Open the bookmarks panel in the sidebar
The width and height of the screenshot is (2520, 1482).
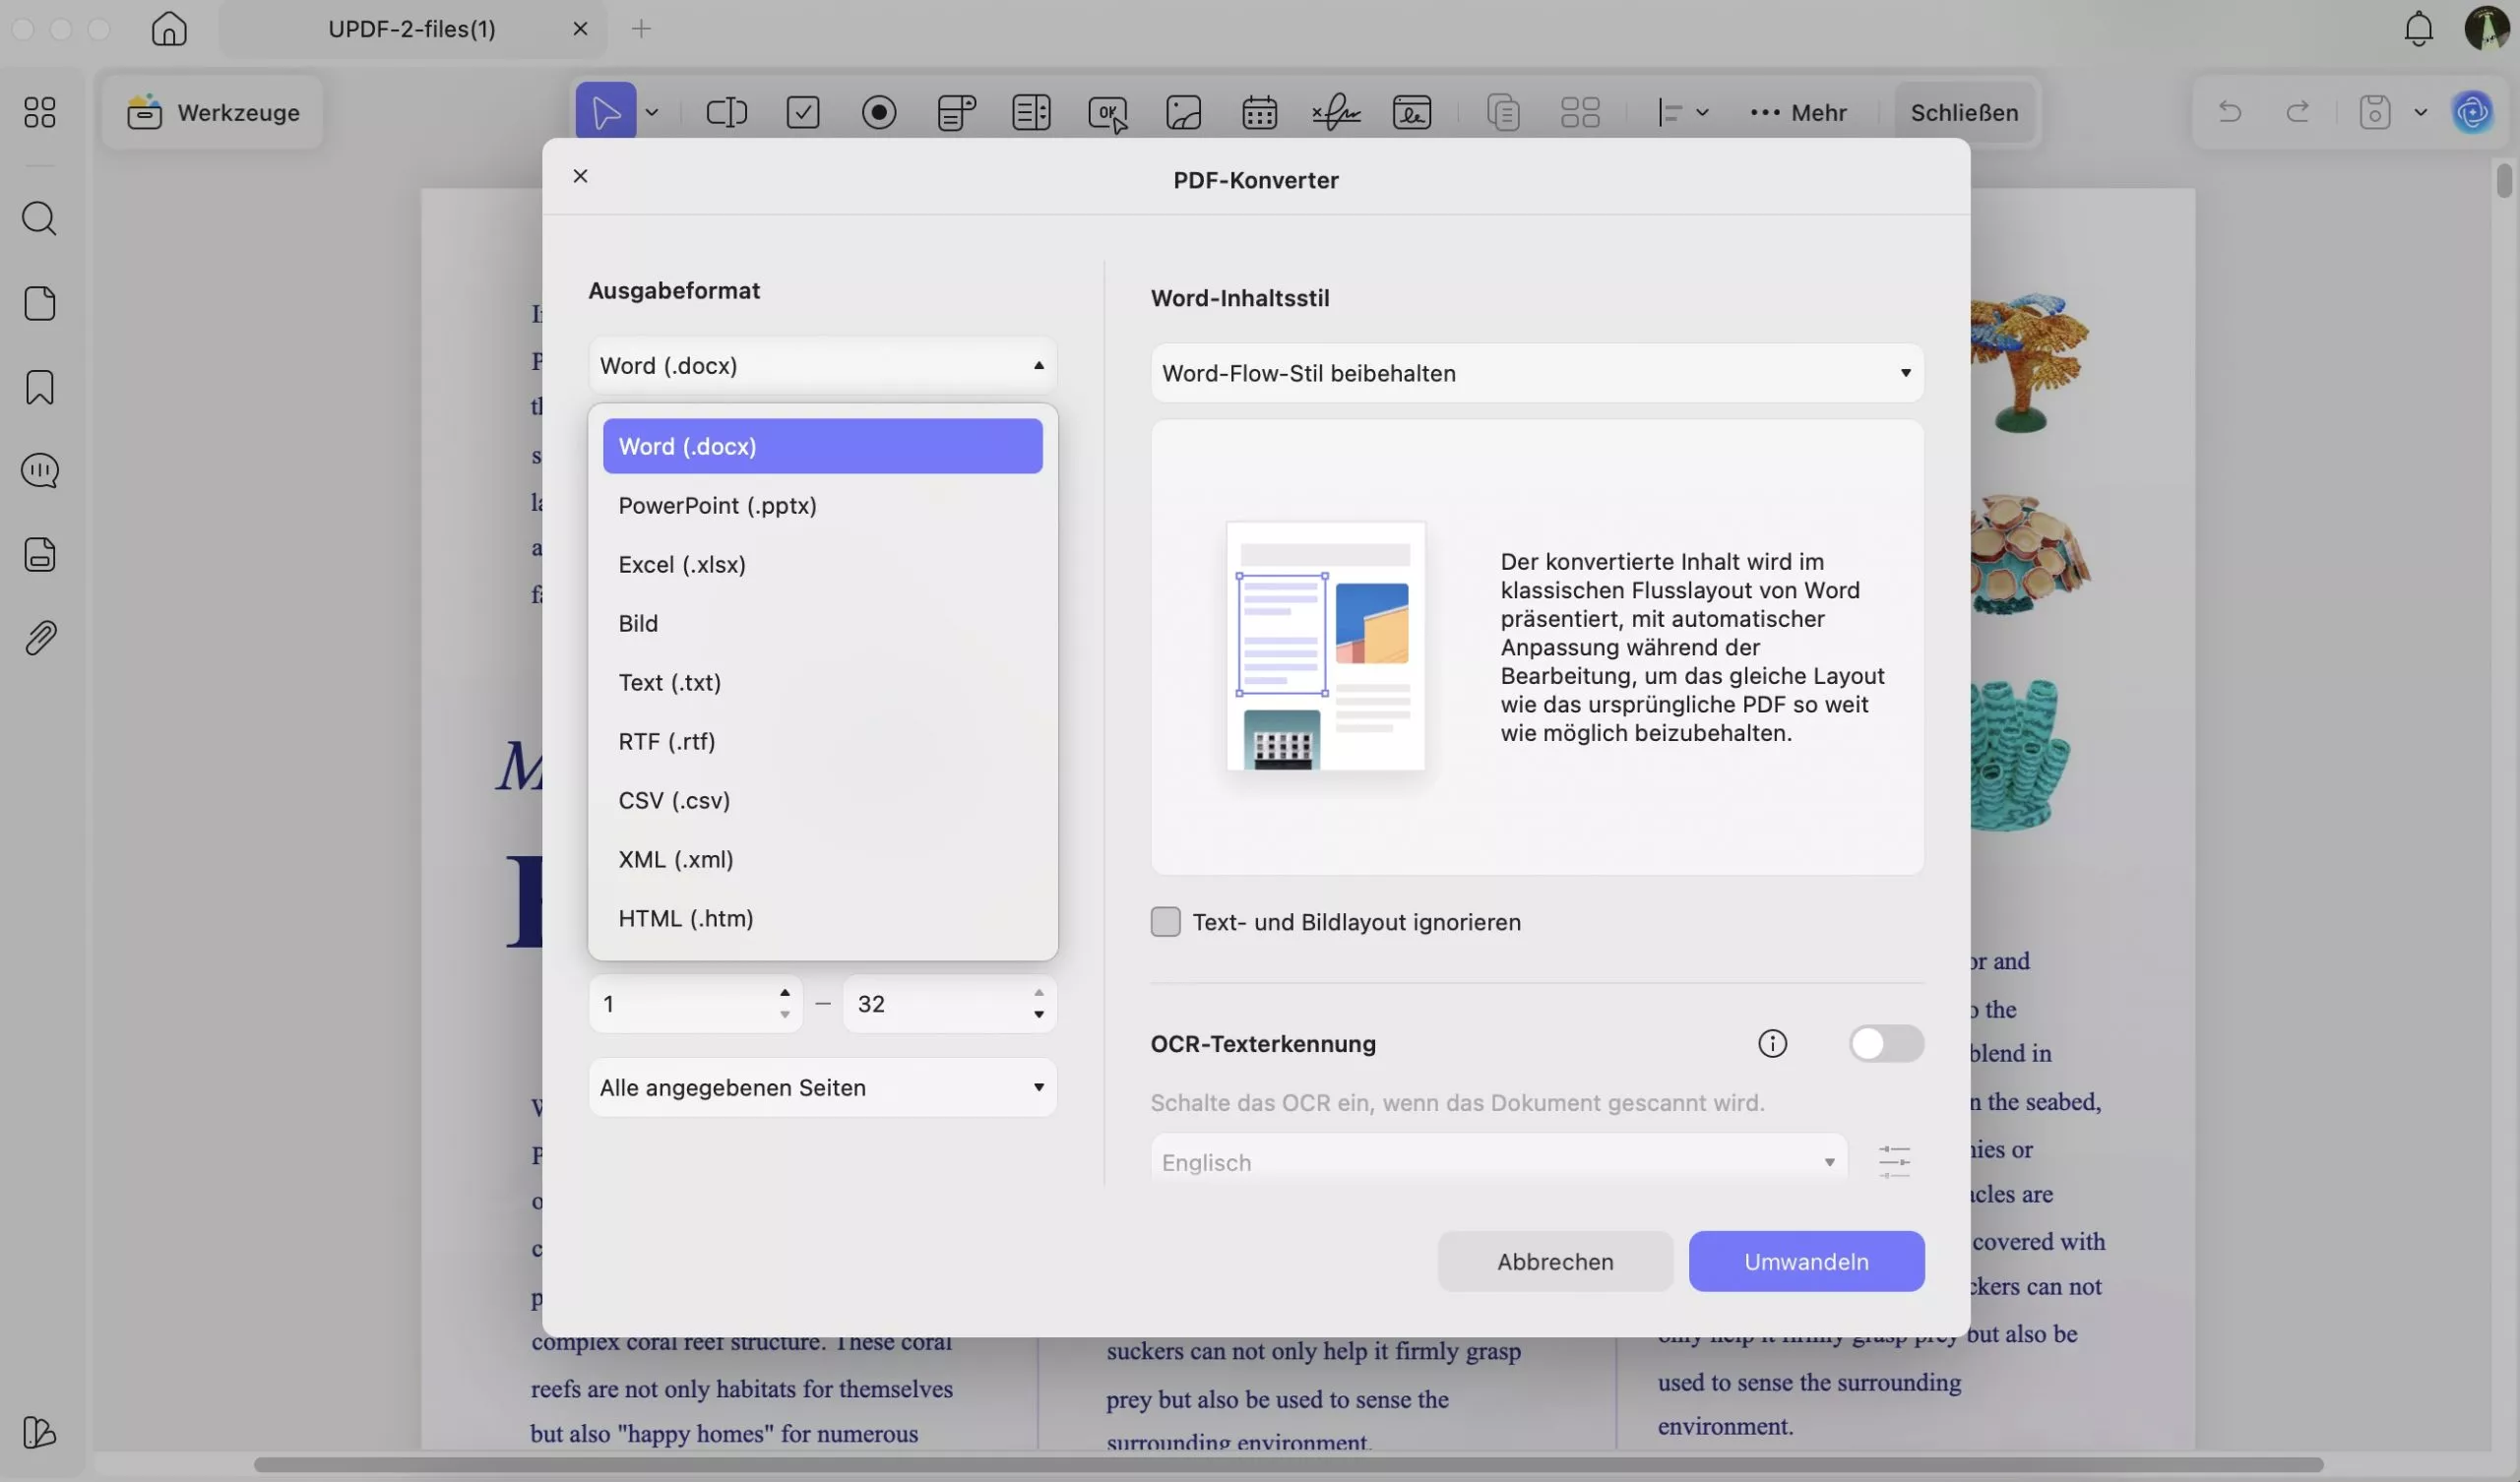(x=41, y=387)
